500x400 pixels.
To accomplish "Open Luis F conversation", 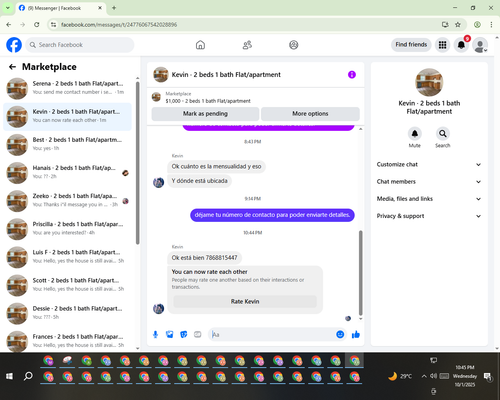I will 67,257.
